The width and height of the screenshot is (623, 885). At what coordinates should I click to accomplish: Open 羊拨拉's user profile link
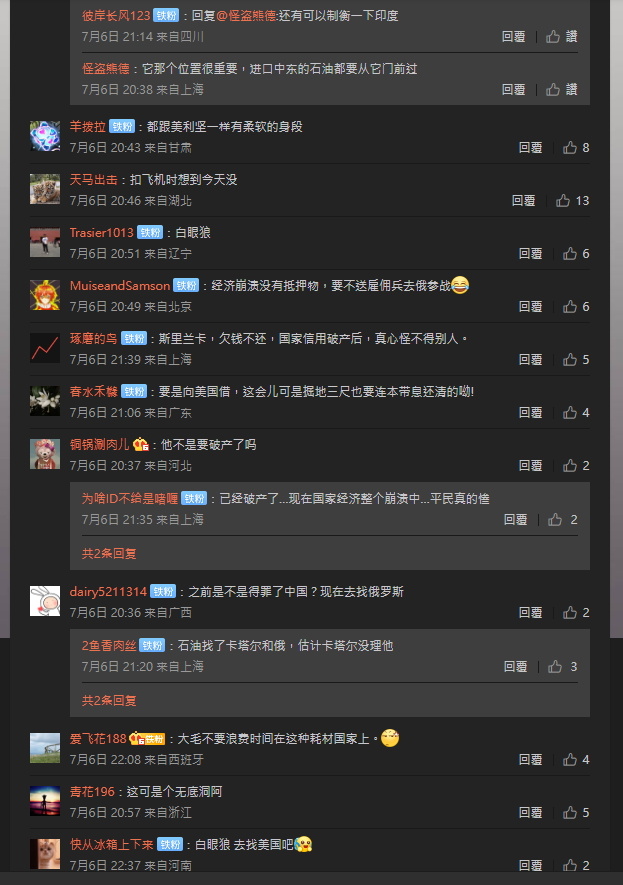click(87, 126)
